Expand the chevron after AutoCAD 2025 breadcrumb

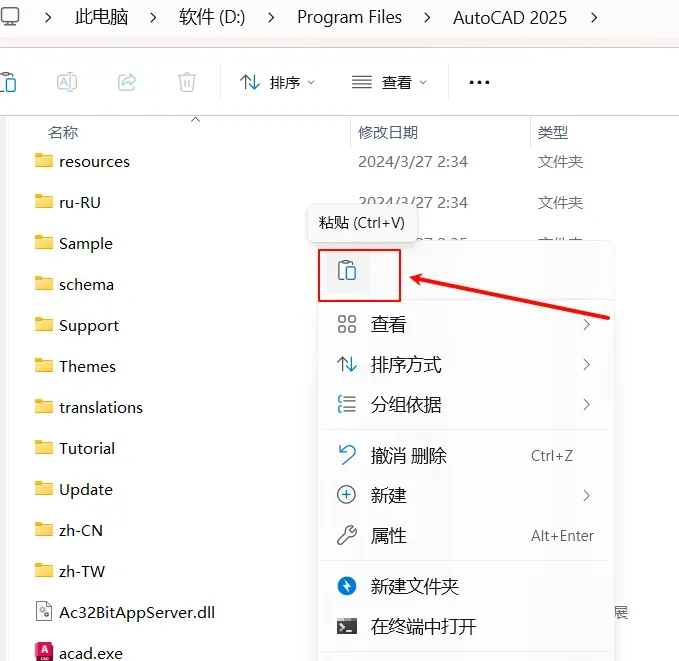(x=594, y=18)
